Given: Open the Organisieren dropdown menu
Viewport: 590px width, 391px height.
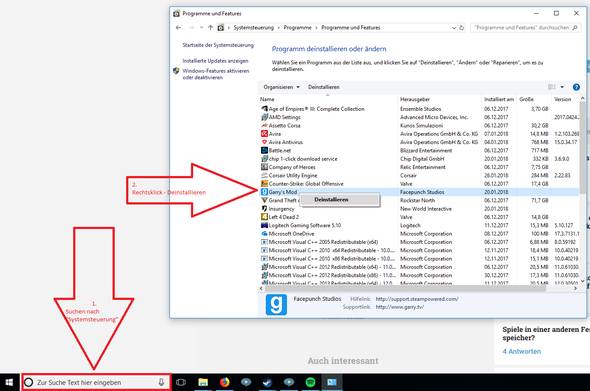Looking at the screenshot, I should click(x=281, y=87).
